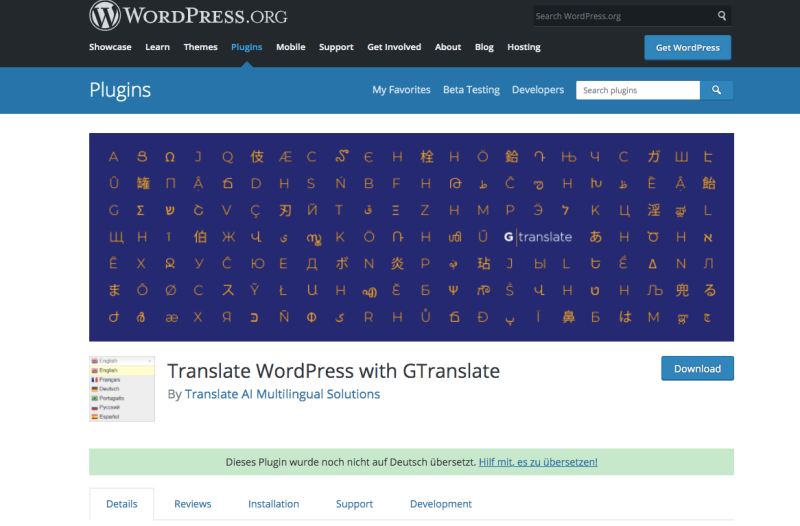Image resolution: width=800 pixels, height=526 pixels.
Task: Switch to the Development tab
Action: click(441, 504)
